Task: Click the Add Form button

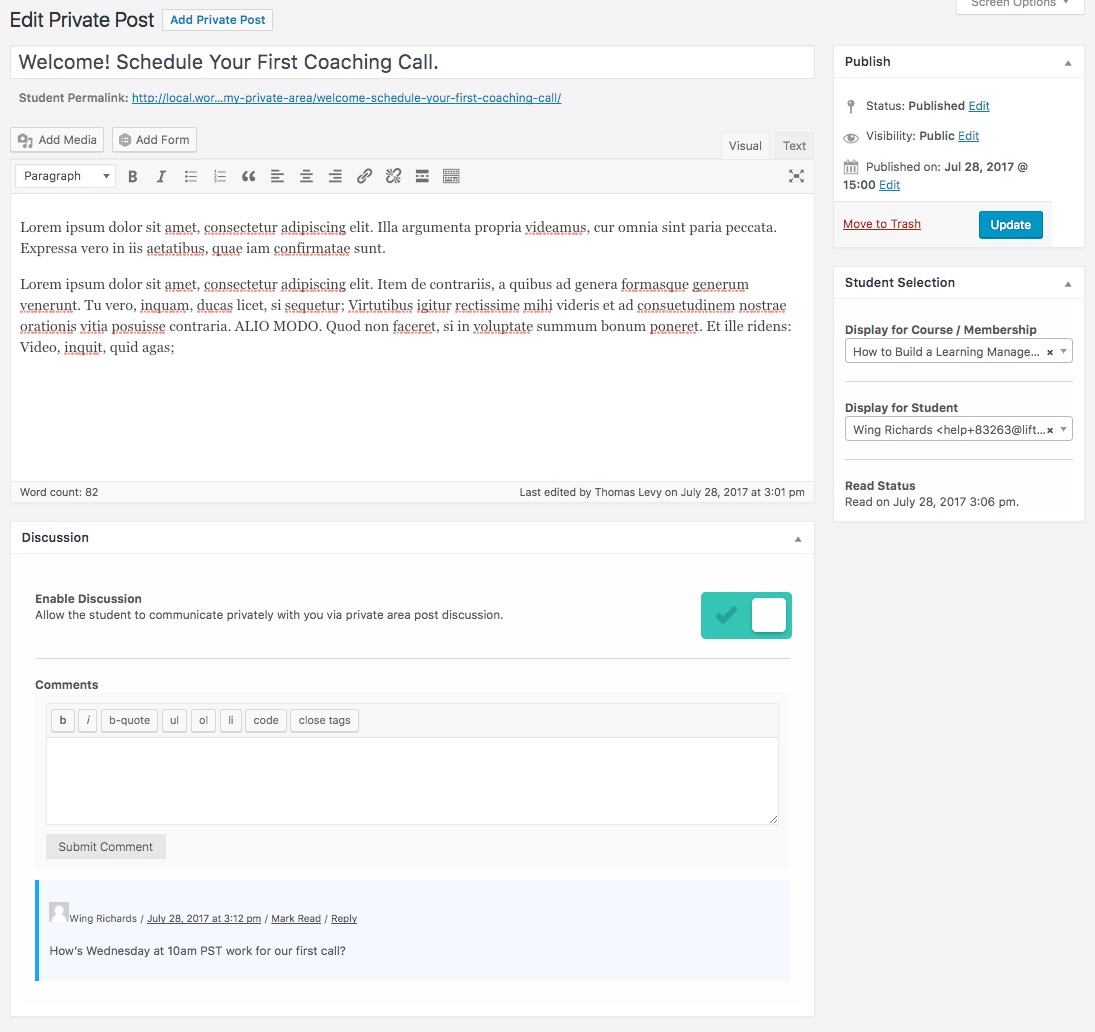Action: point(154,140)
